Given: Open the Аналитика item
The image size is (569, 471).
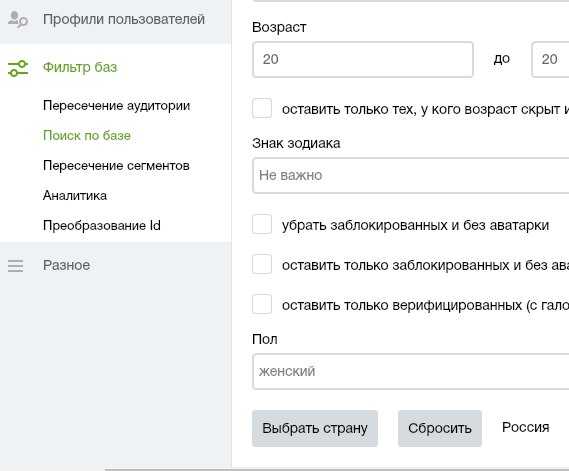Looking at the screenshot, I should point(75,196).
